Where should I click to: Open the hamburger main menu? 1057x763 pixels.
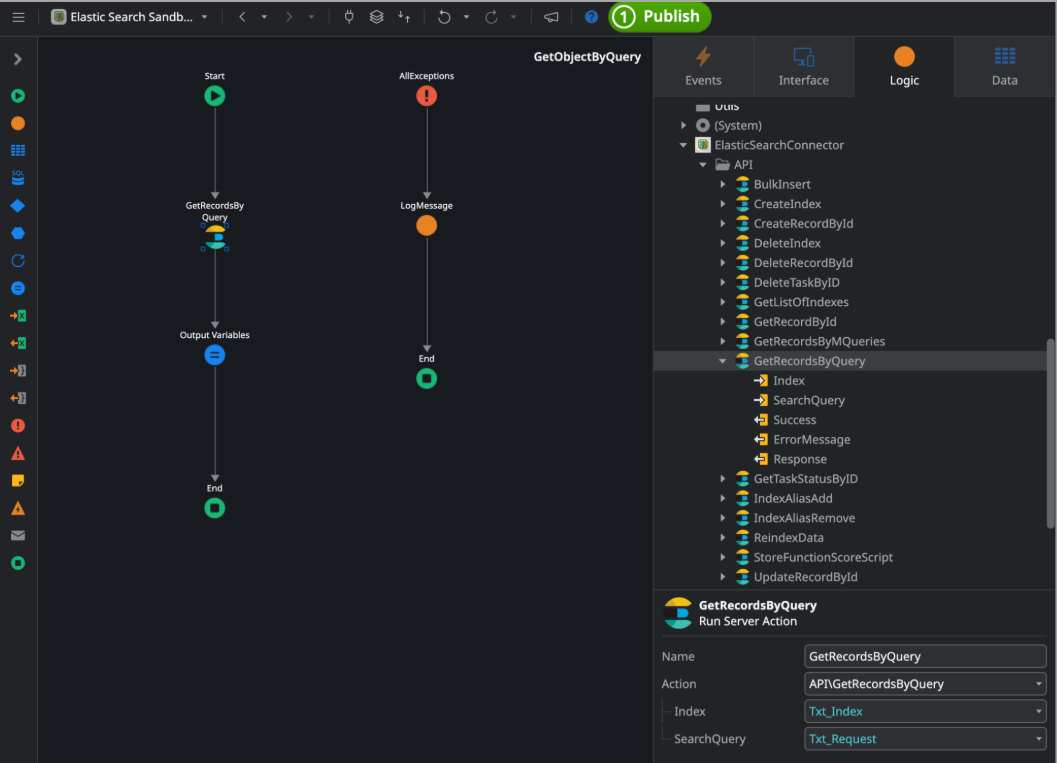18,17
